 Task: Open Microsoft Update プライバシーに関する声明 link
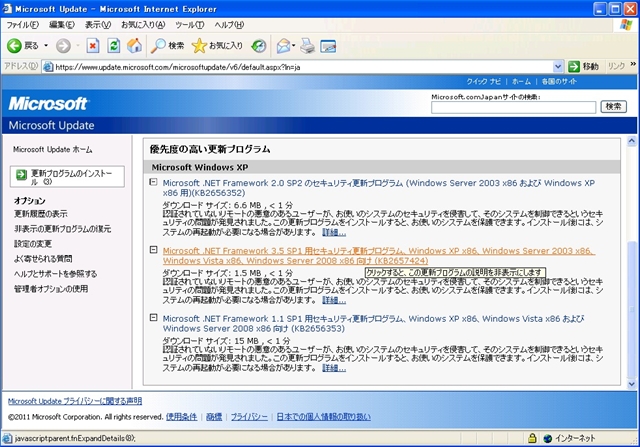click(x=75, y=401)
